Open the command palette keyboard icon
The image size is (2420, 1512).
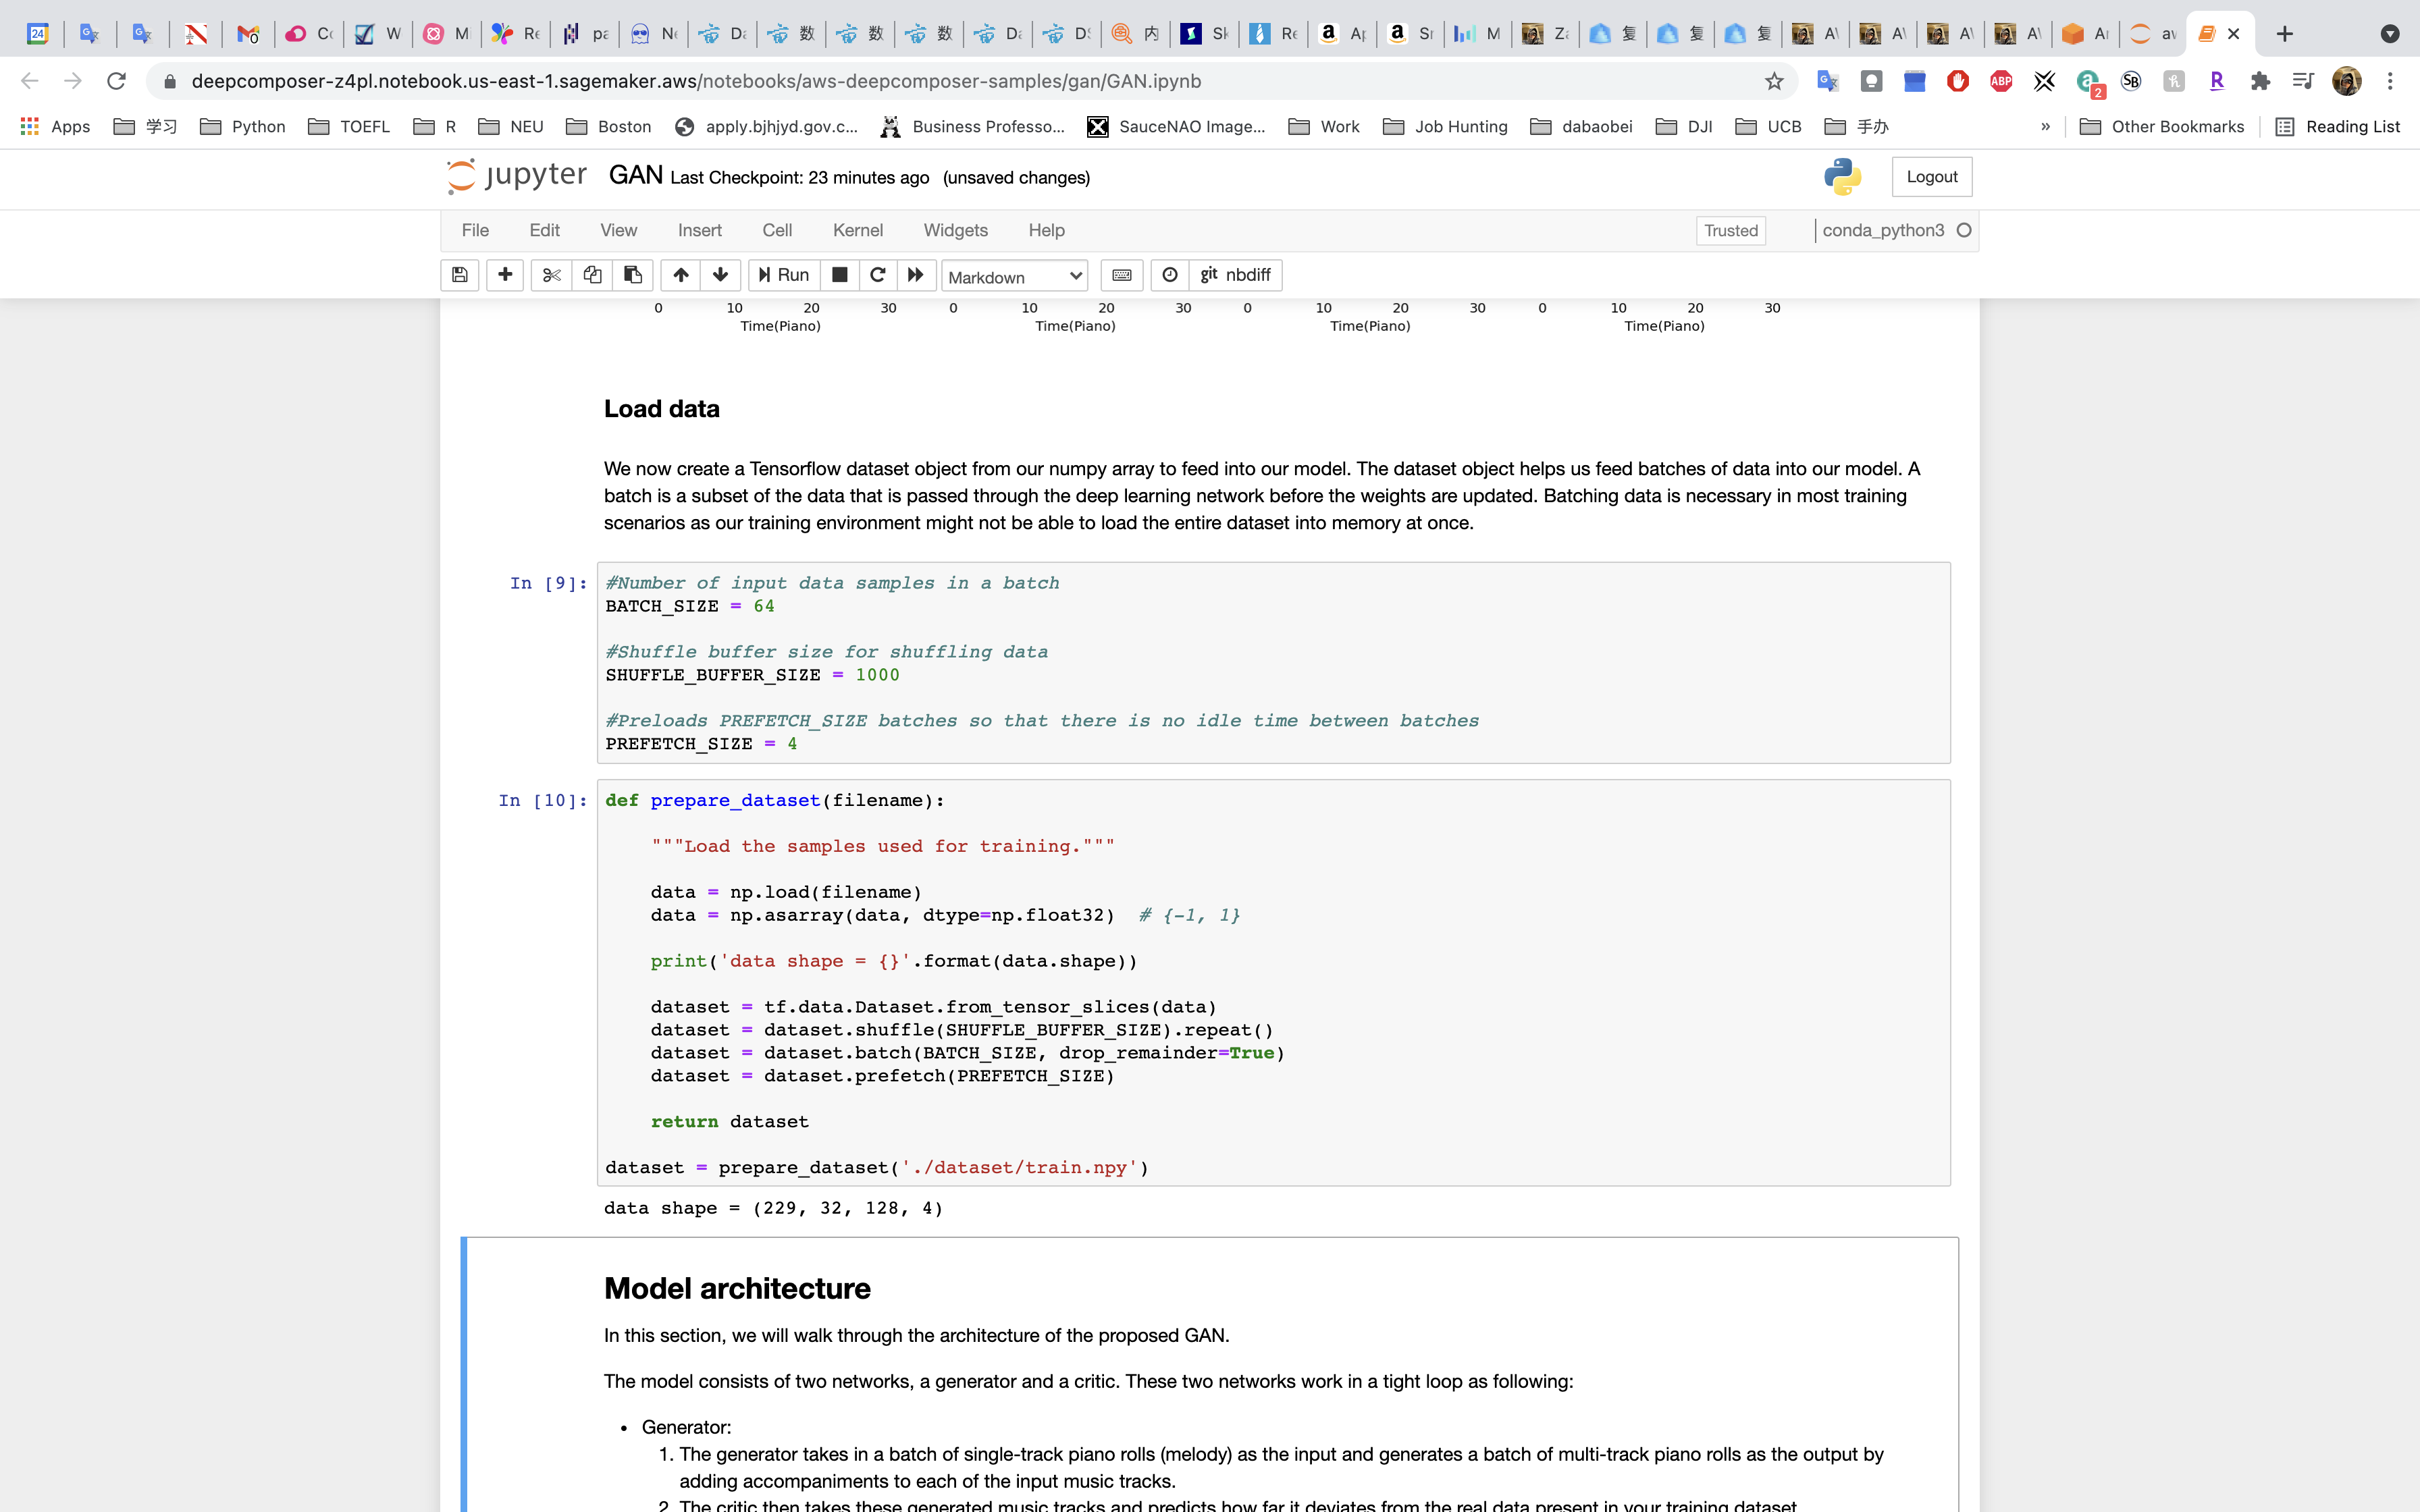pos(1122,275)
